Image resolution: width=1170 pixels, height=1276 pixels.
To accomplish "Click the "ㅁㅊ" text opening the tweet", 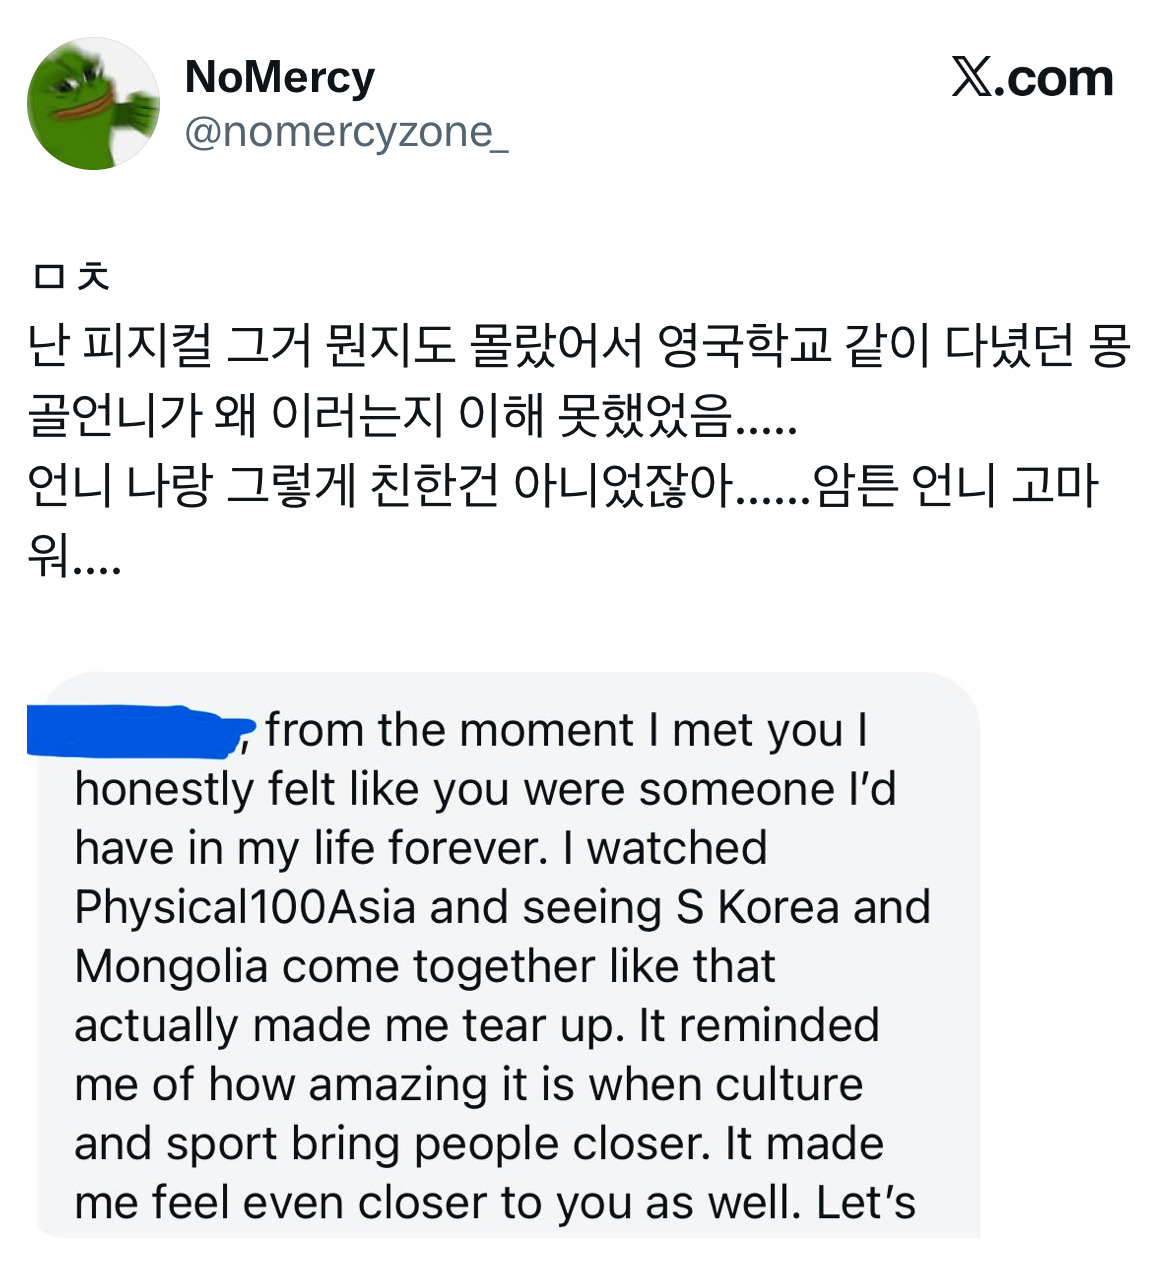I will (x=70, y=275).
